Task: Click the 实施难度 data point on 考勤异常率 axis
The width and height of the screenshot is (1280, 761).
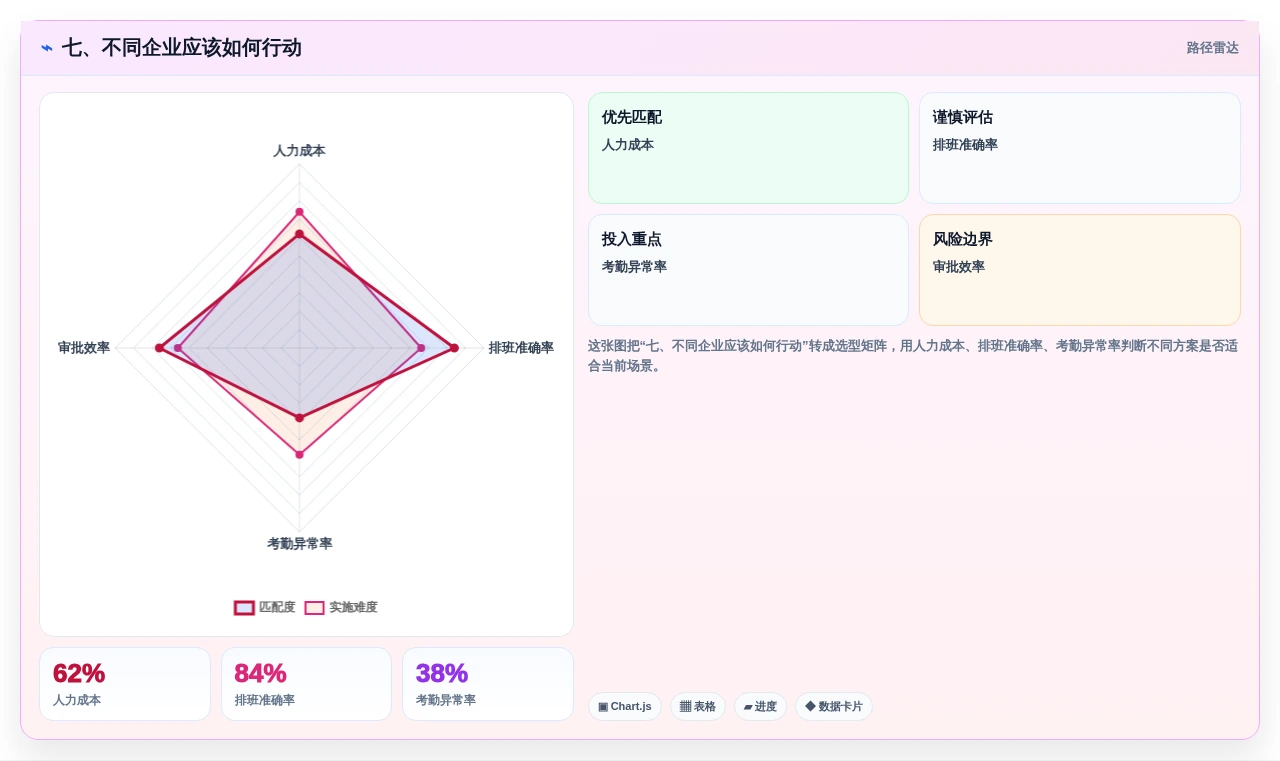Action: tap(299, 455)
